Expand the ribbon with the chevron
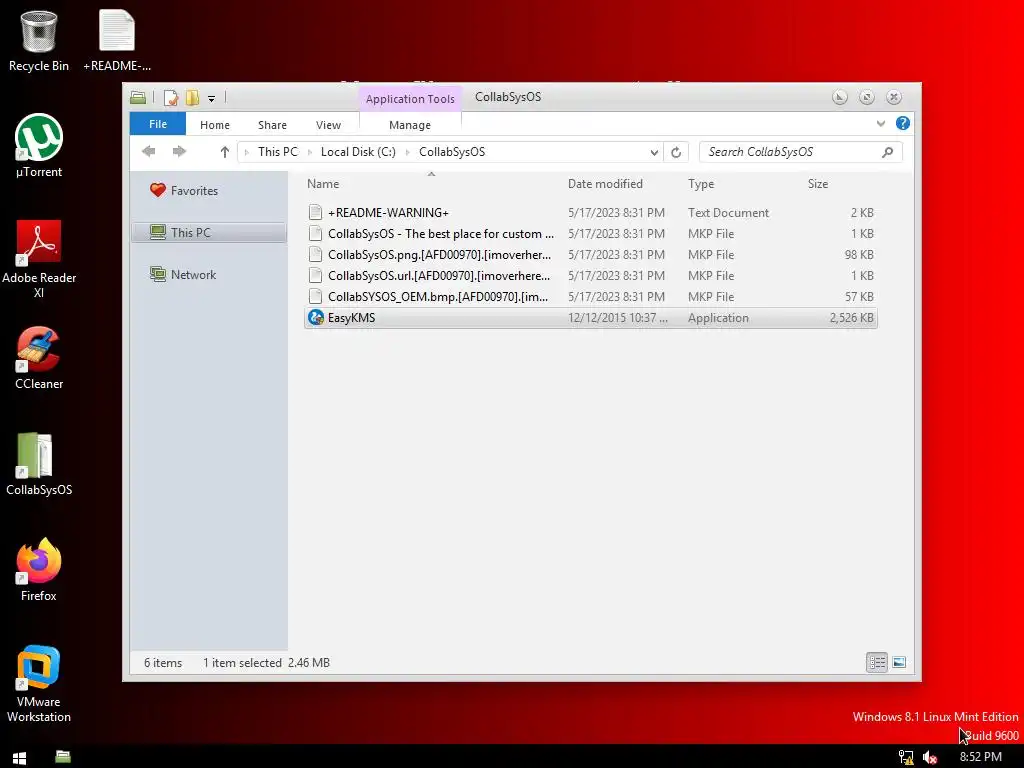 (x=881, y=123)
